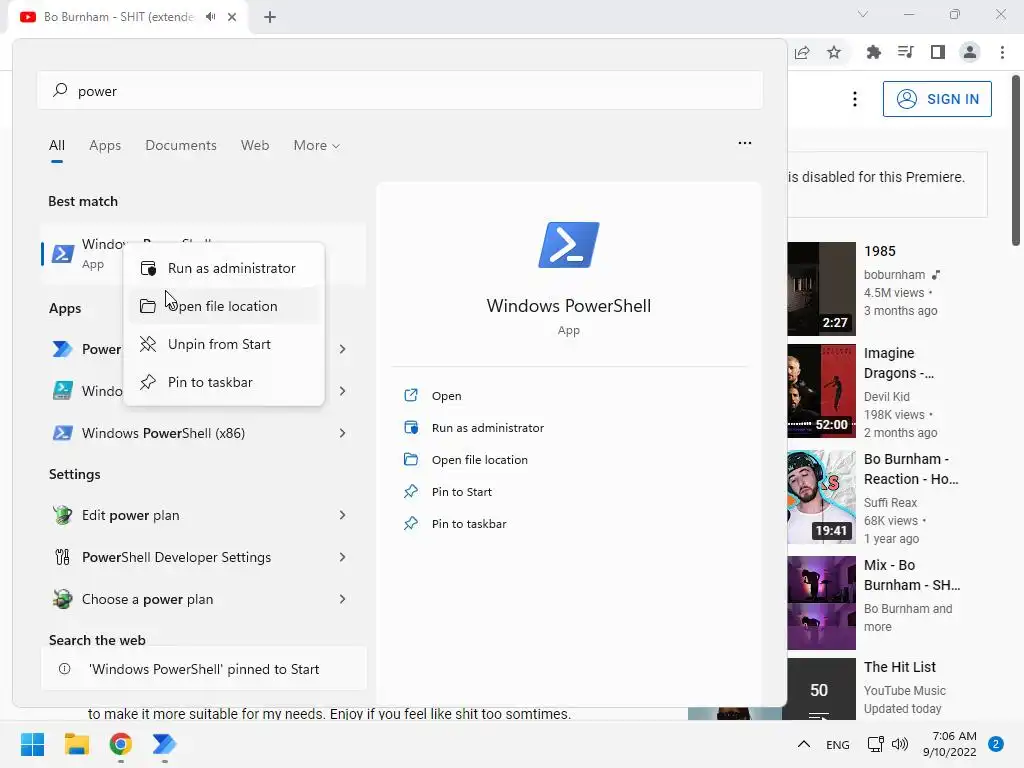Open Google Chrome from taskbar
This screenshot has width=1024, height=768.
pos(120,744)
